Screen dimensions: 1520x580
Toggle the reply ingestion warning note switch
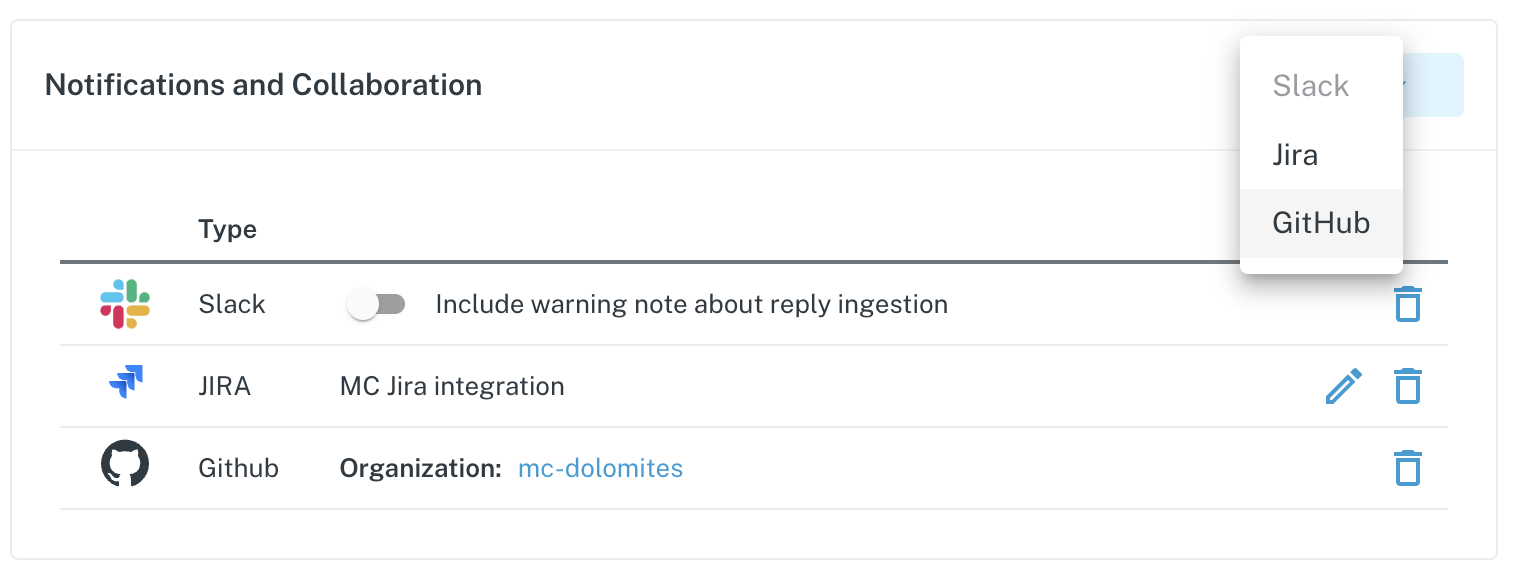pos(376,304)
